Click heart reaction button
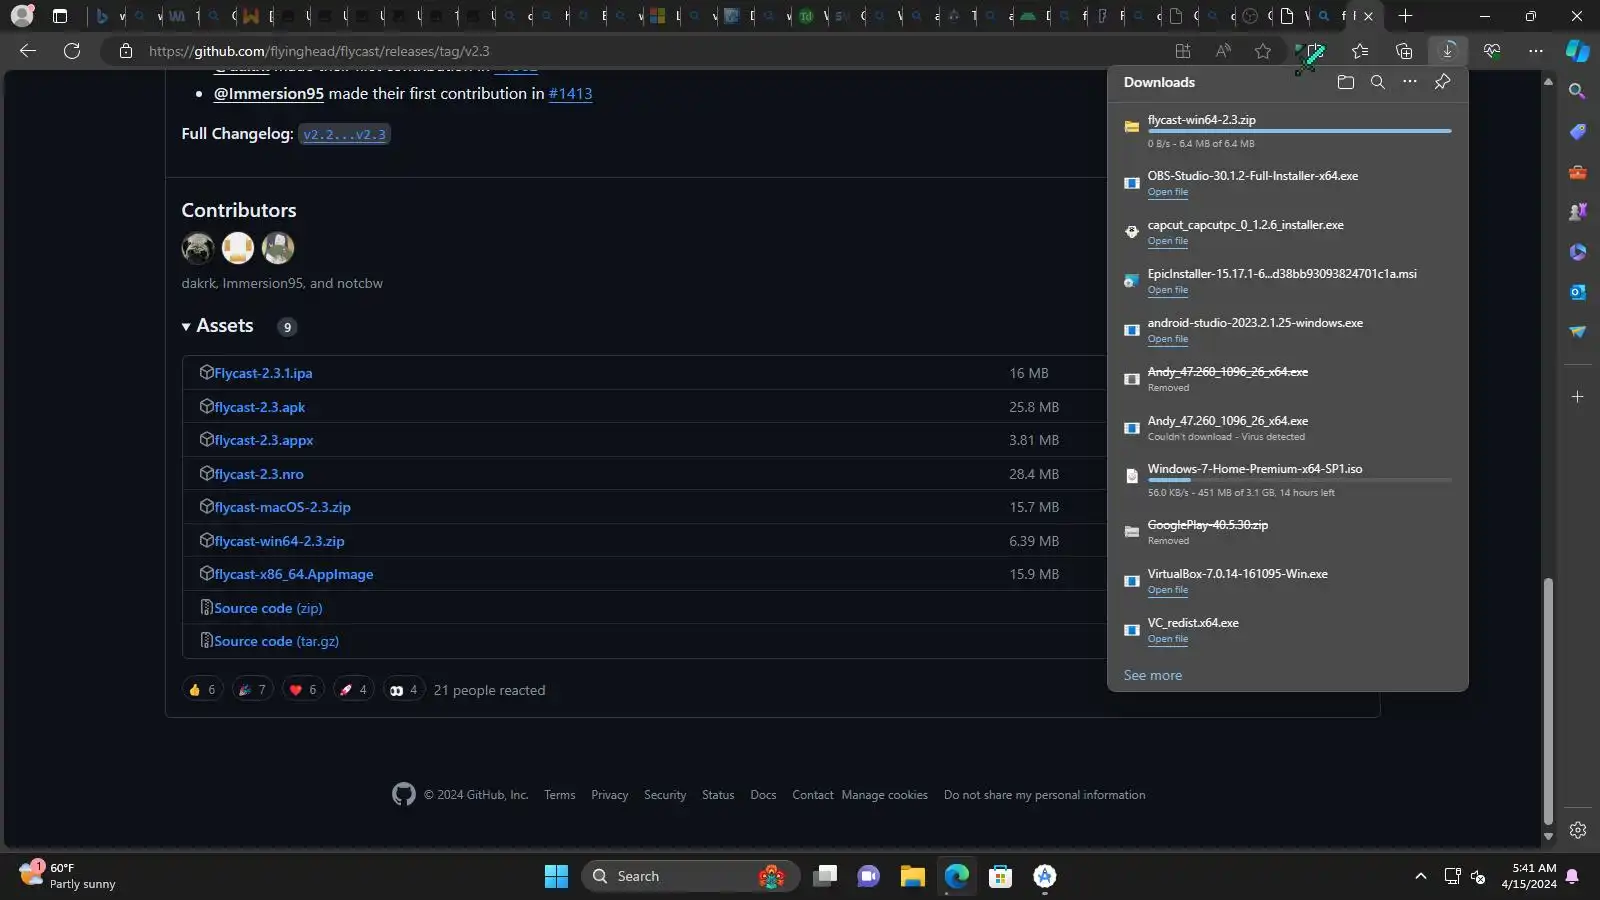 (x=302, y=690)
